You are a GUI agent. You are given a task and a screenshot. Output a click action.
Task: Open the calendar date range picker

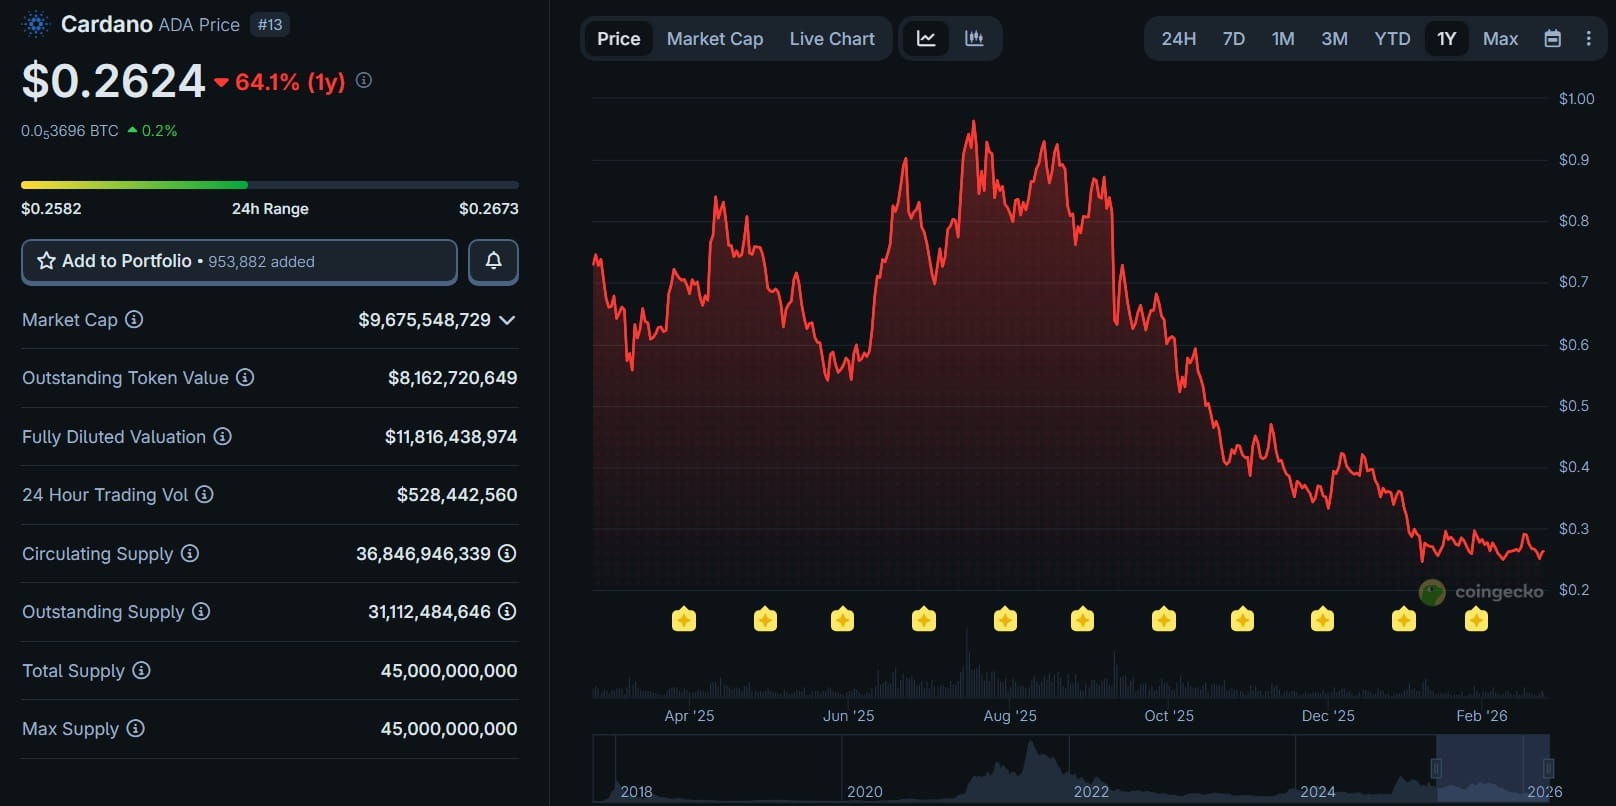1552,39
